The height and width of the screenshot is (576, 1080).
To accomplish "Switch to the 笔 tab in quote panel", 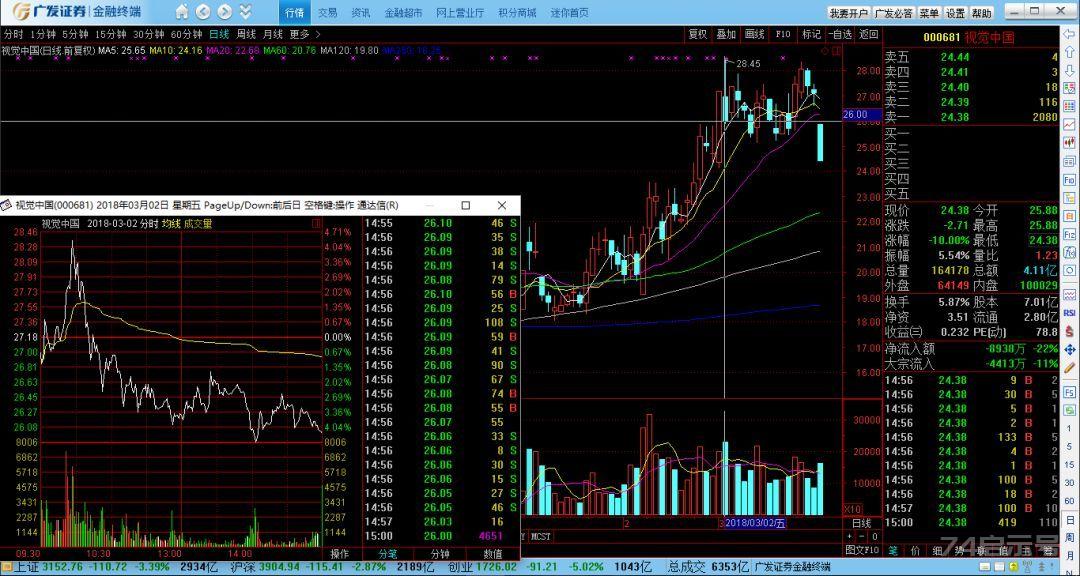I will point(893,550).
